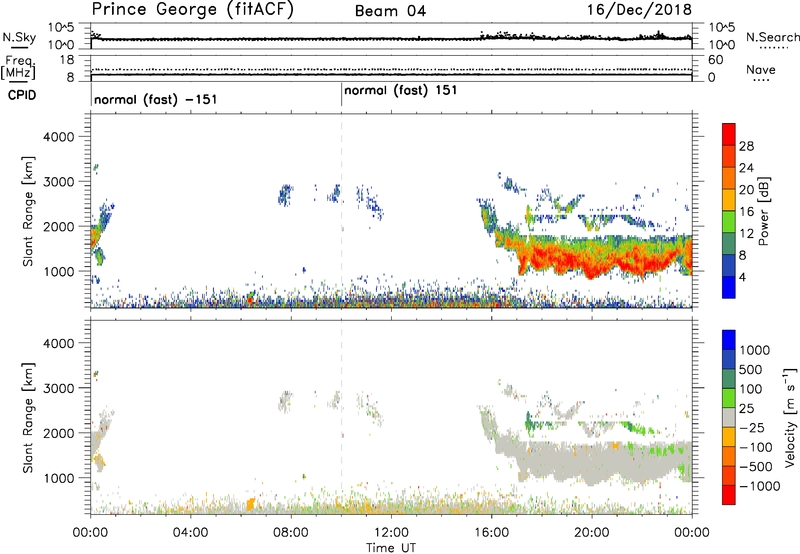This screenshot has width=800, height=554.
Task: Click the 'Slant Range [km]' label of power panel
Action: [x=28, y=211]
